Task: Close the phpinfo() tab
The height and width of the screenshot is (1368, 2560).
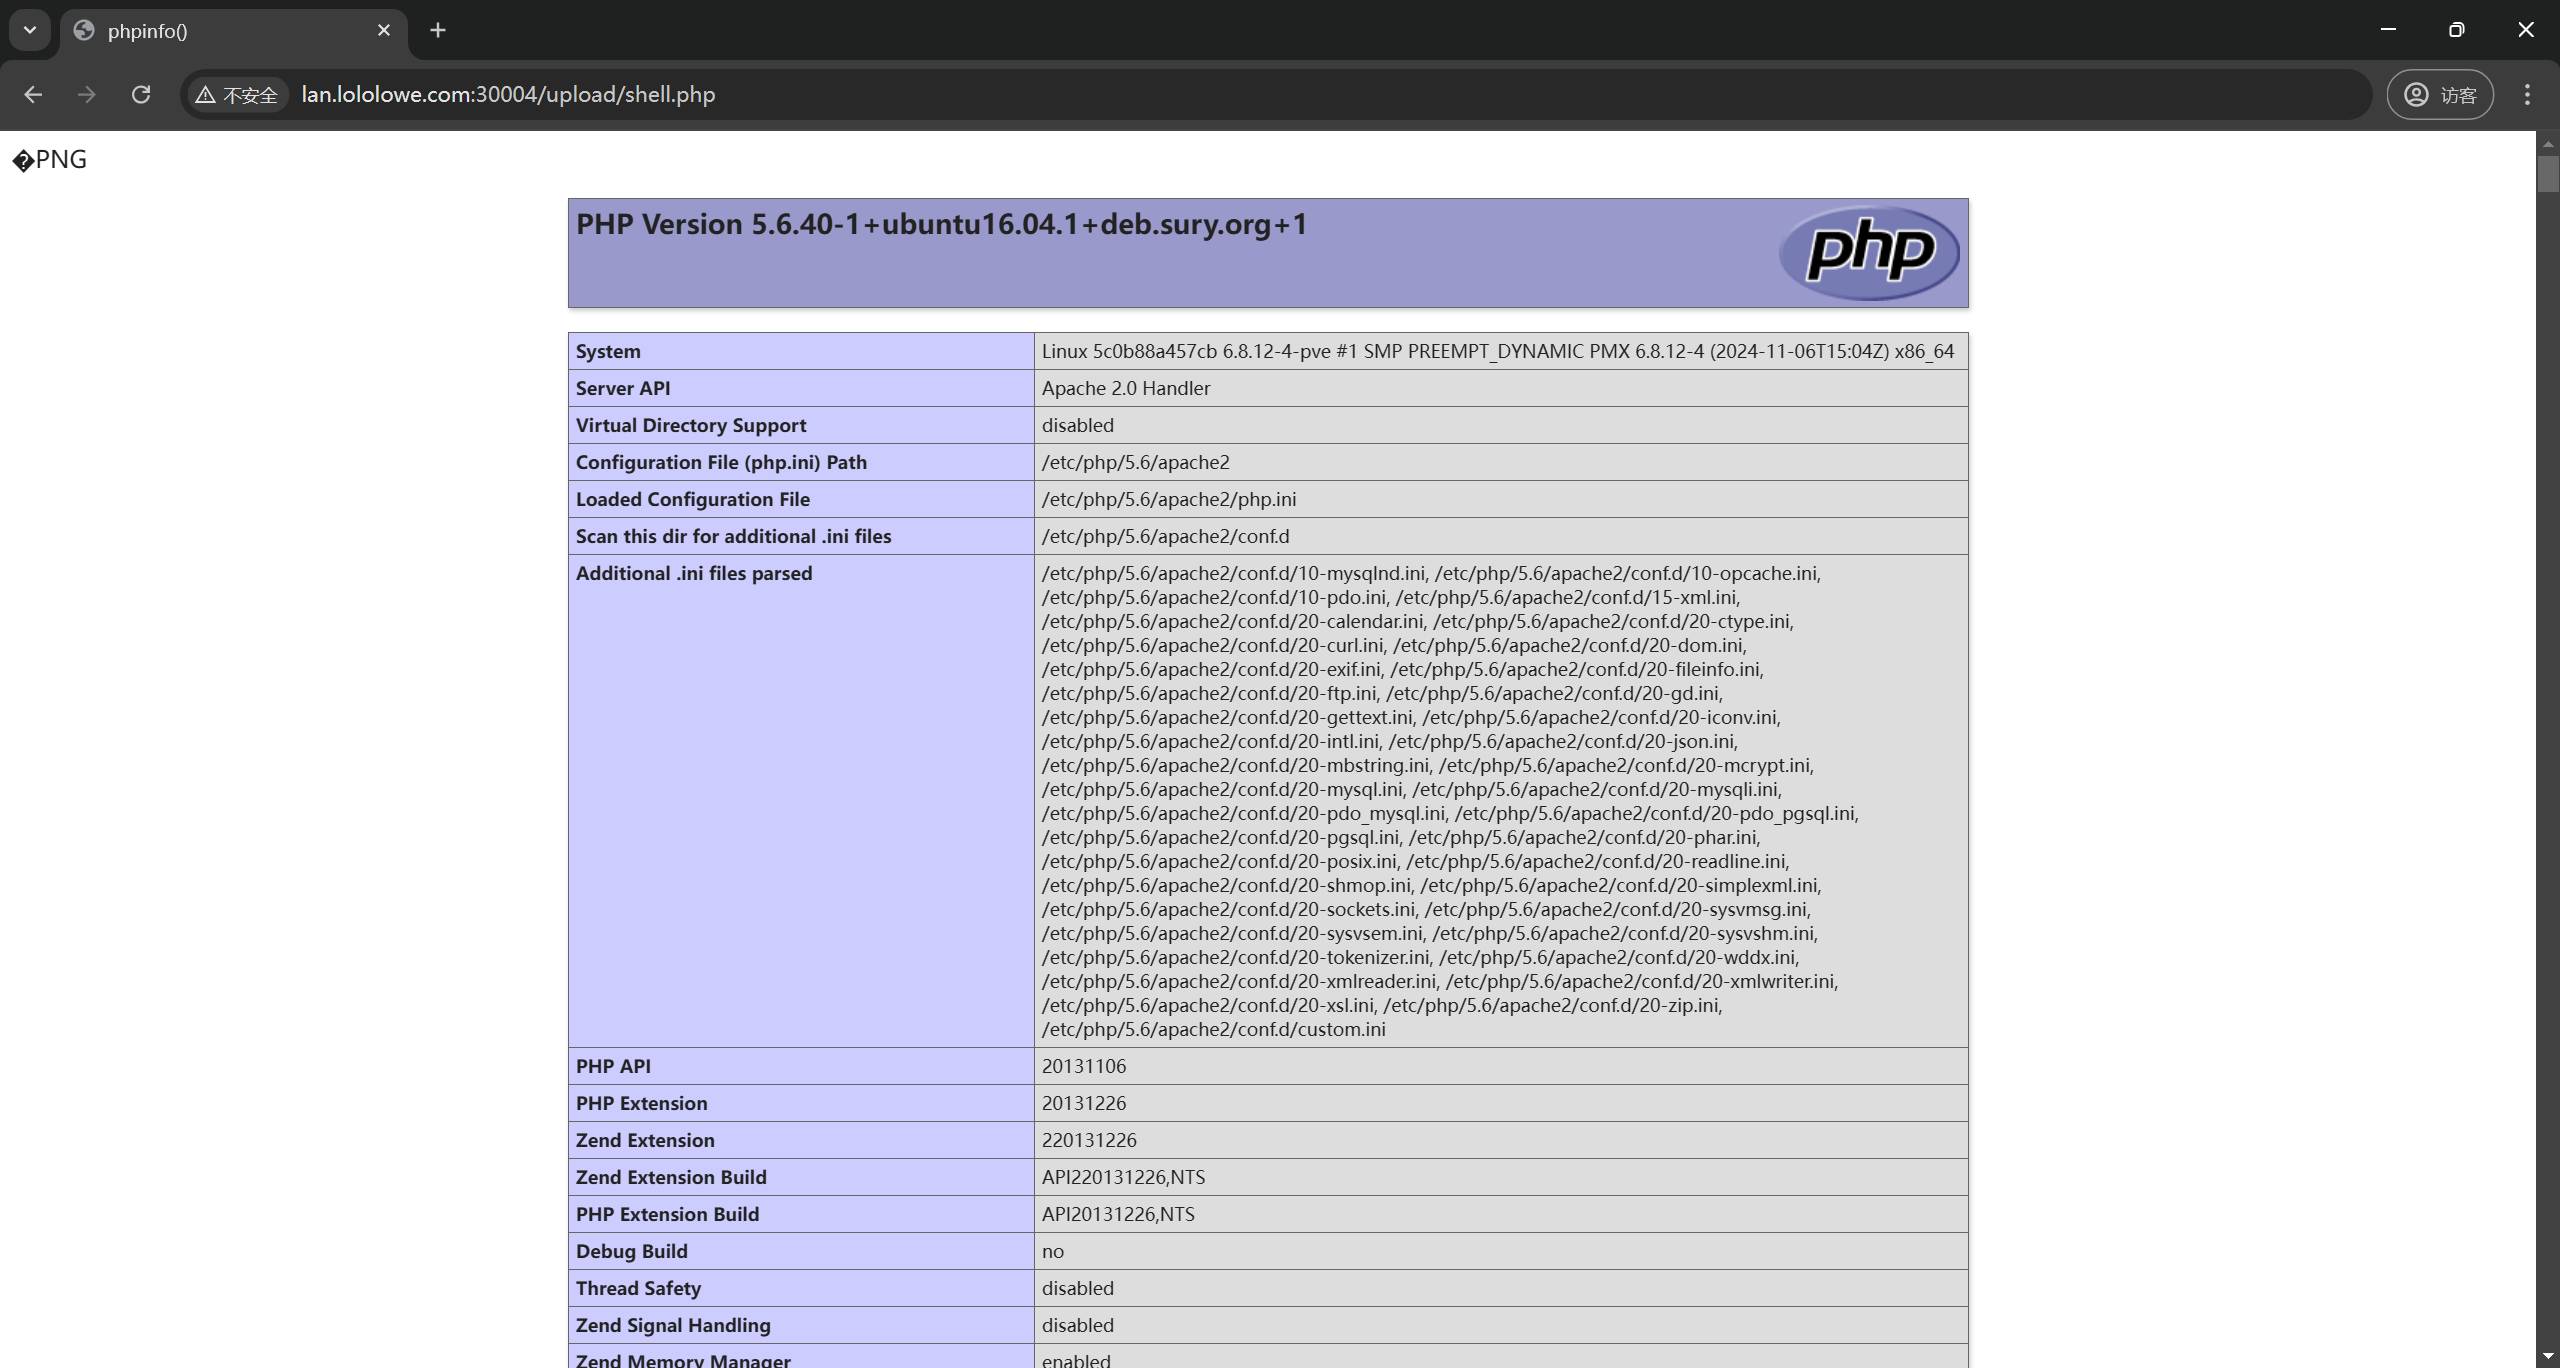Action: coord(384,31)
